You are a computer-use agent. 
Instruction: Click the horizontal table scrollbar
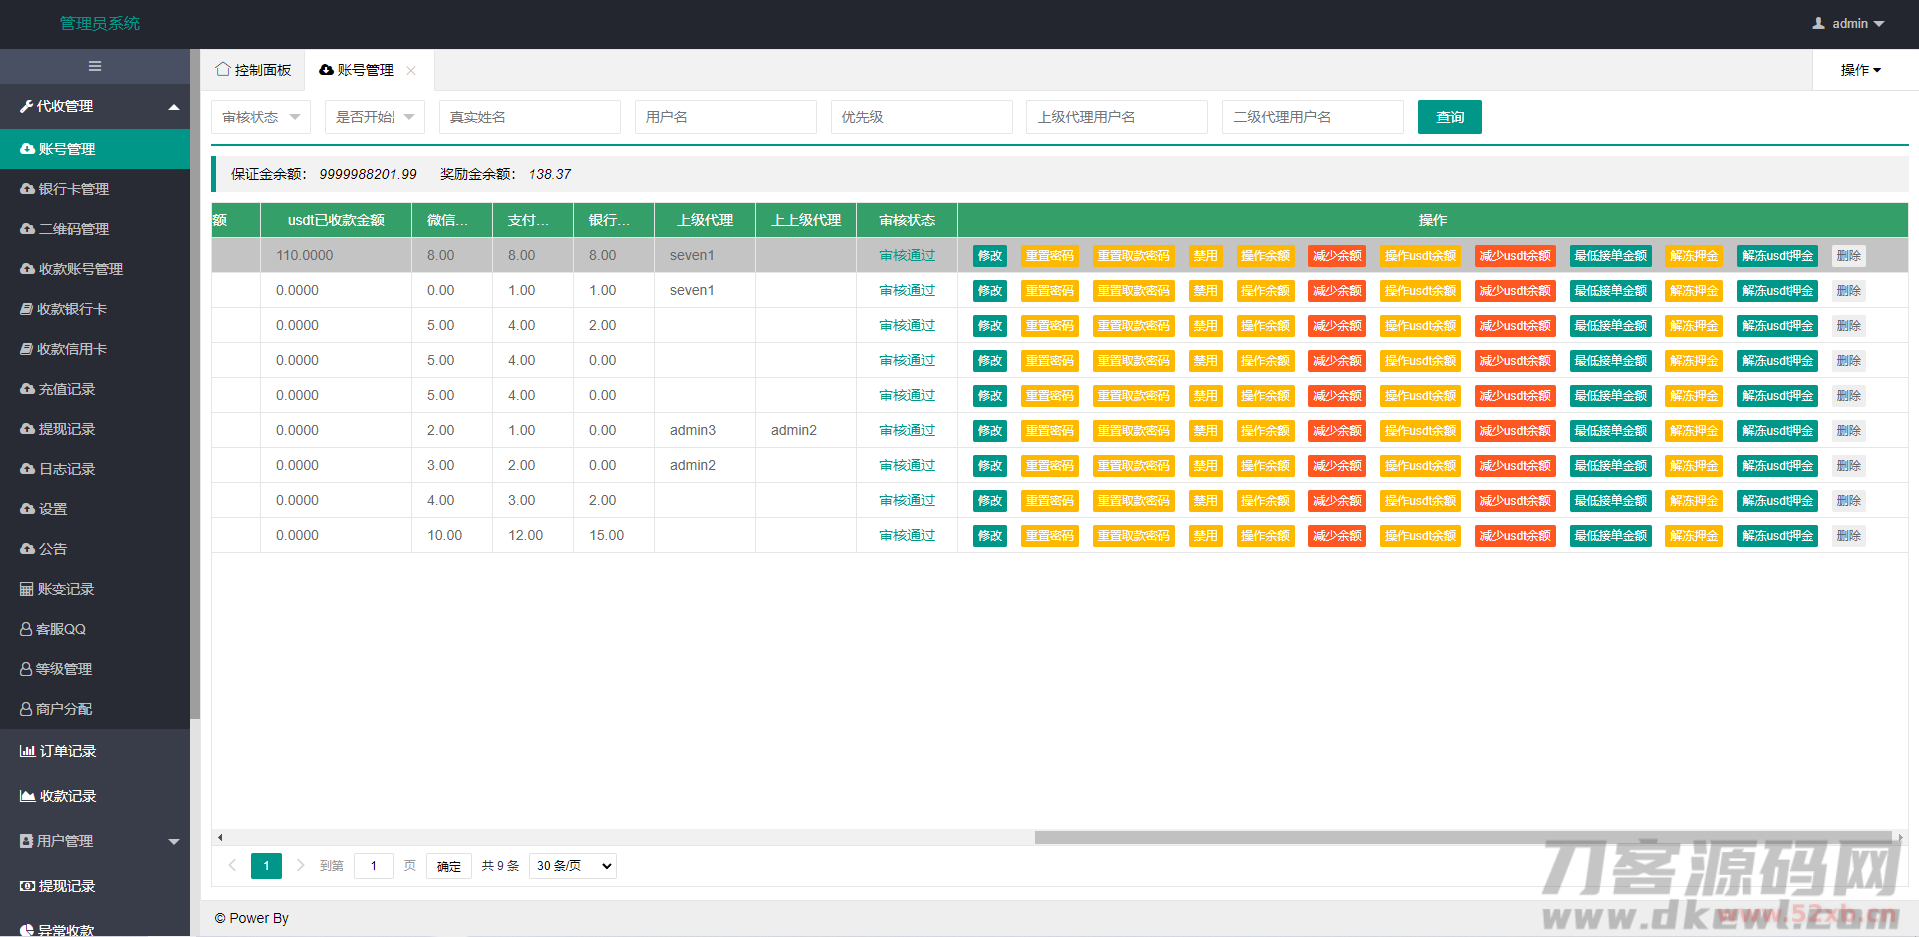pyautogui.click(x=1462, y=837)
